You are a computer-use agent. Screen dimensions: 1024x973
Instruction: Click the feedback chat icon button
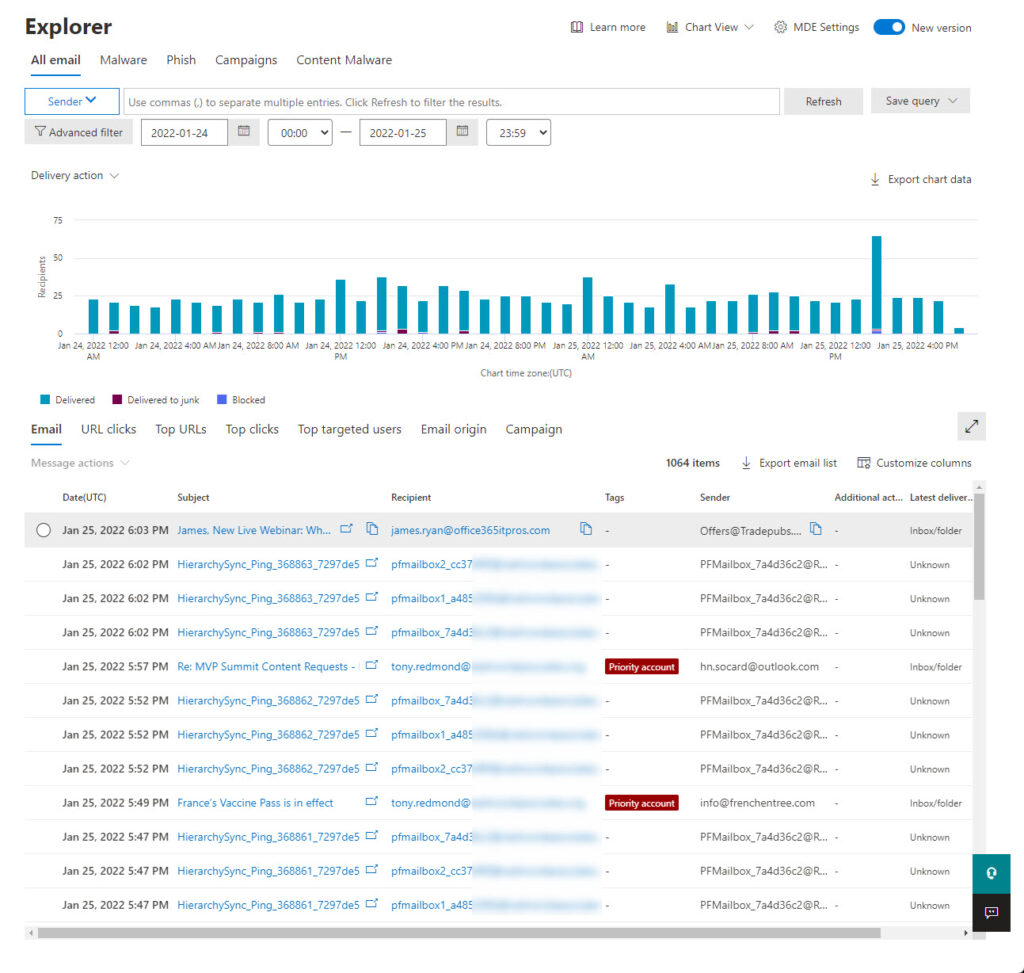991,912
